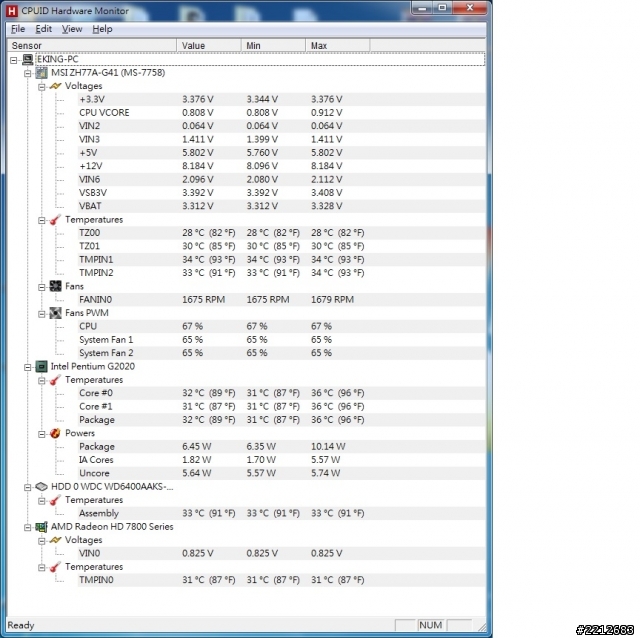Viewport: 640px width, 638px height.
Task: Select the CPU VCORE voltage row
Action: click(282, 113)
